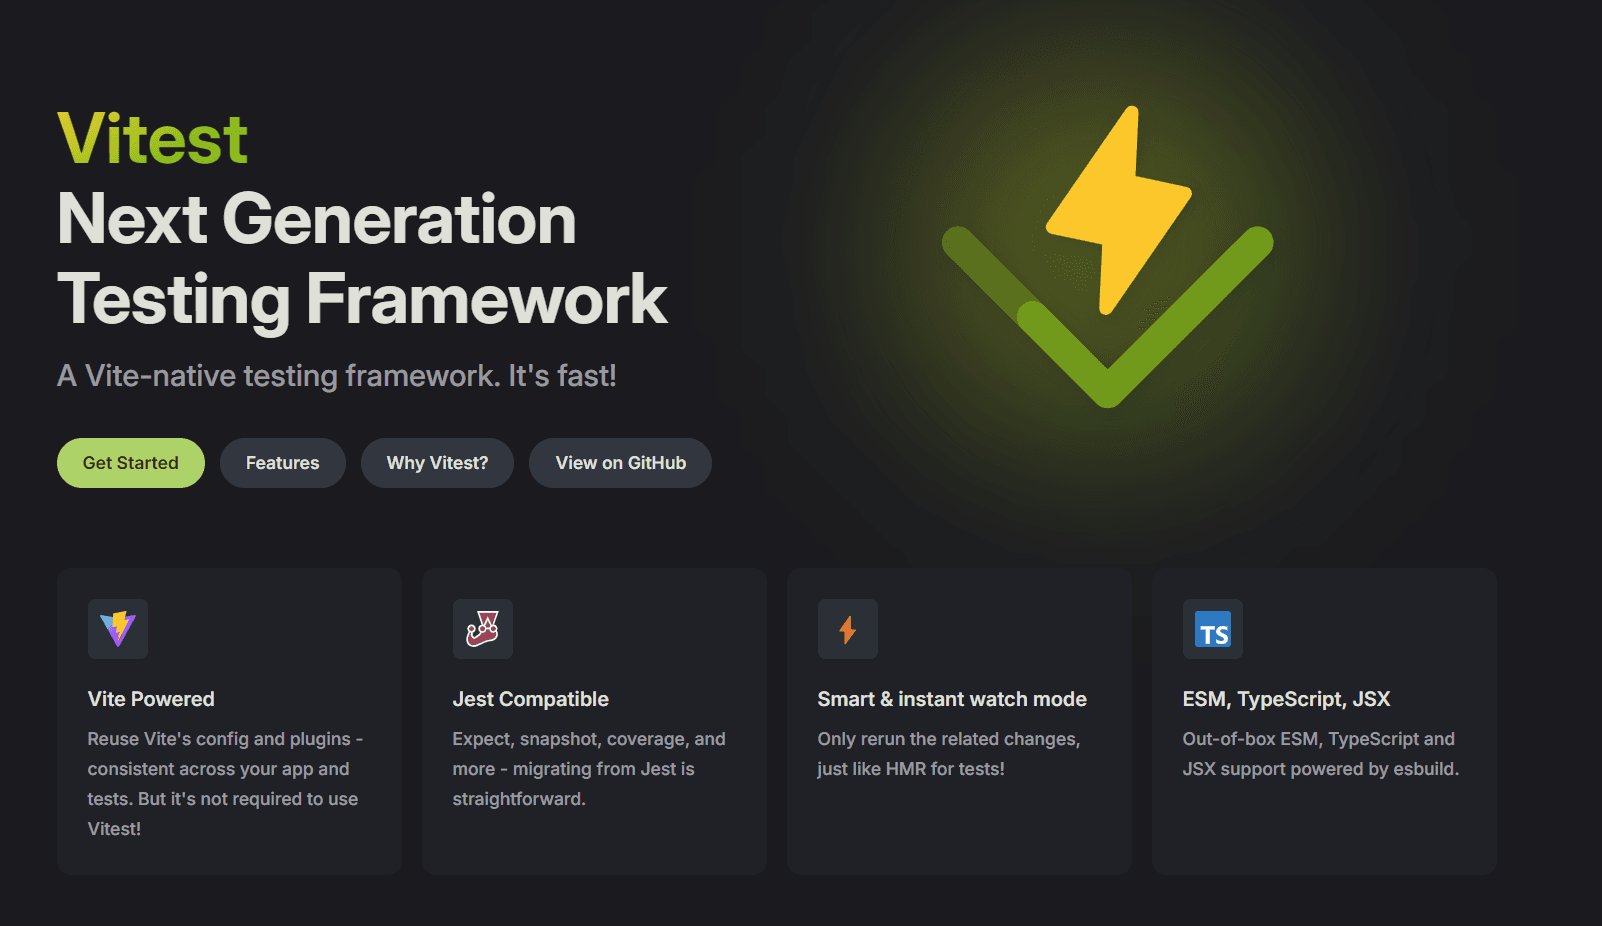Click the ESM, TypeScript, JSX card title
This screenshot has height=926, width=1602.
pyautogui.click(x=1286, y=699)
